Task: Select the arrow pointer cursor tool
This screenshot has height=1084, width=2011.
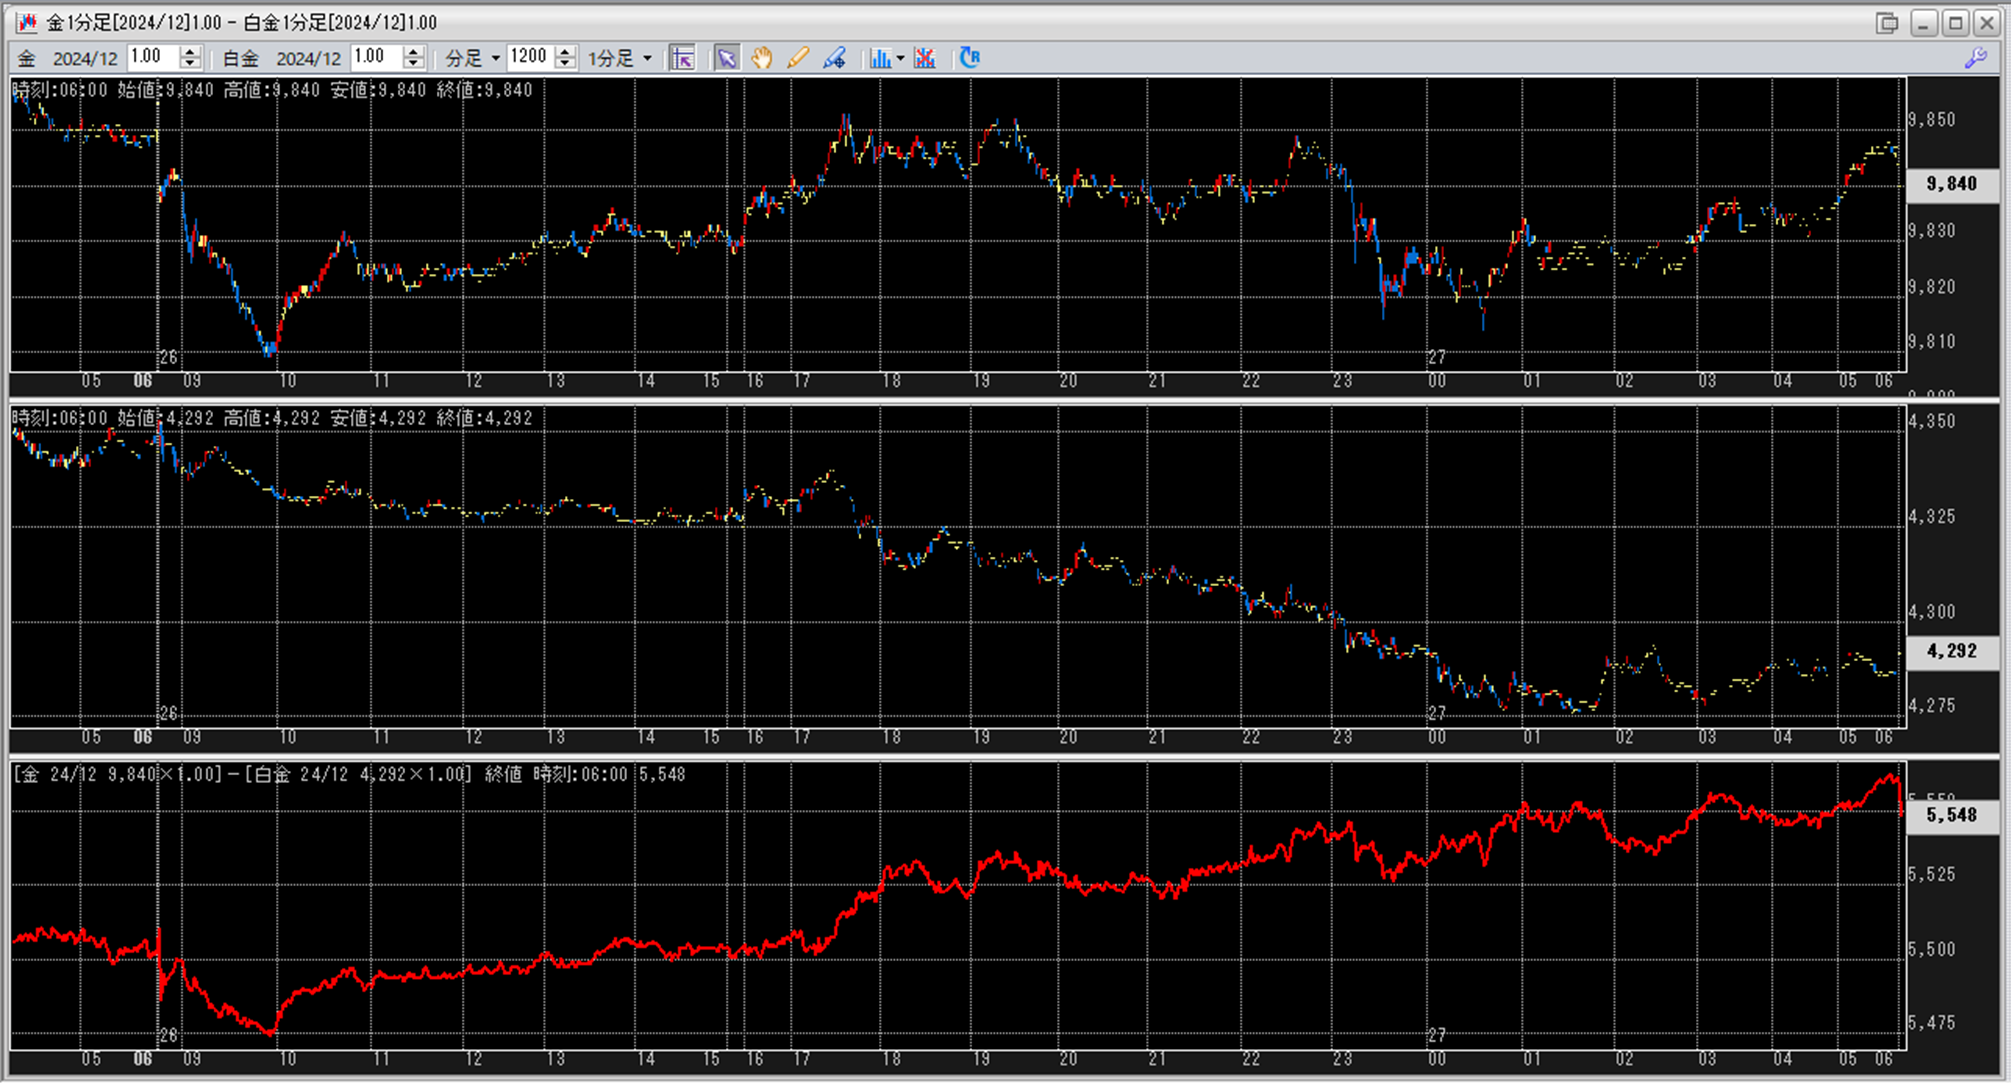Action: click(x=727, y=58)
